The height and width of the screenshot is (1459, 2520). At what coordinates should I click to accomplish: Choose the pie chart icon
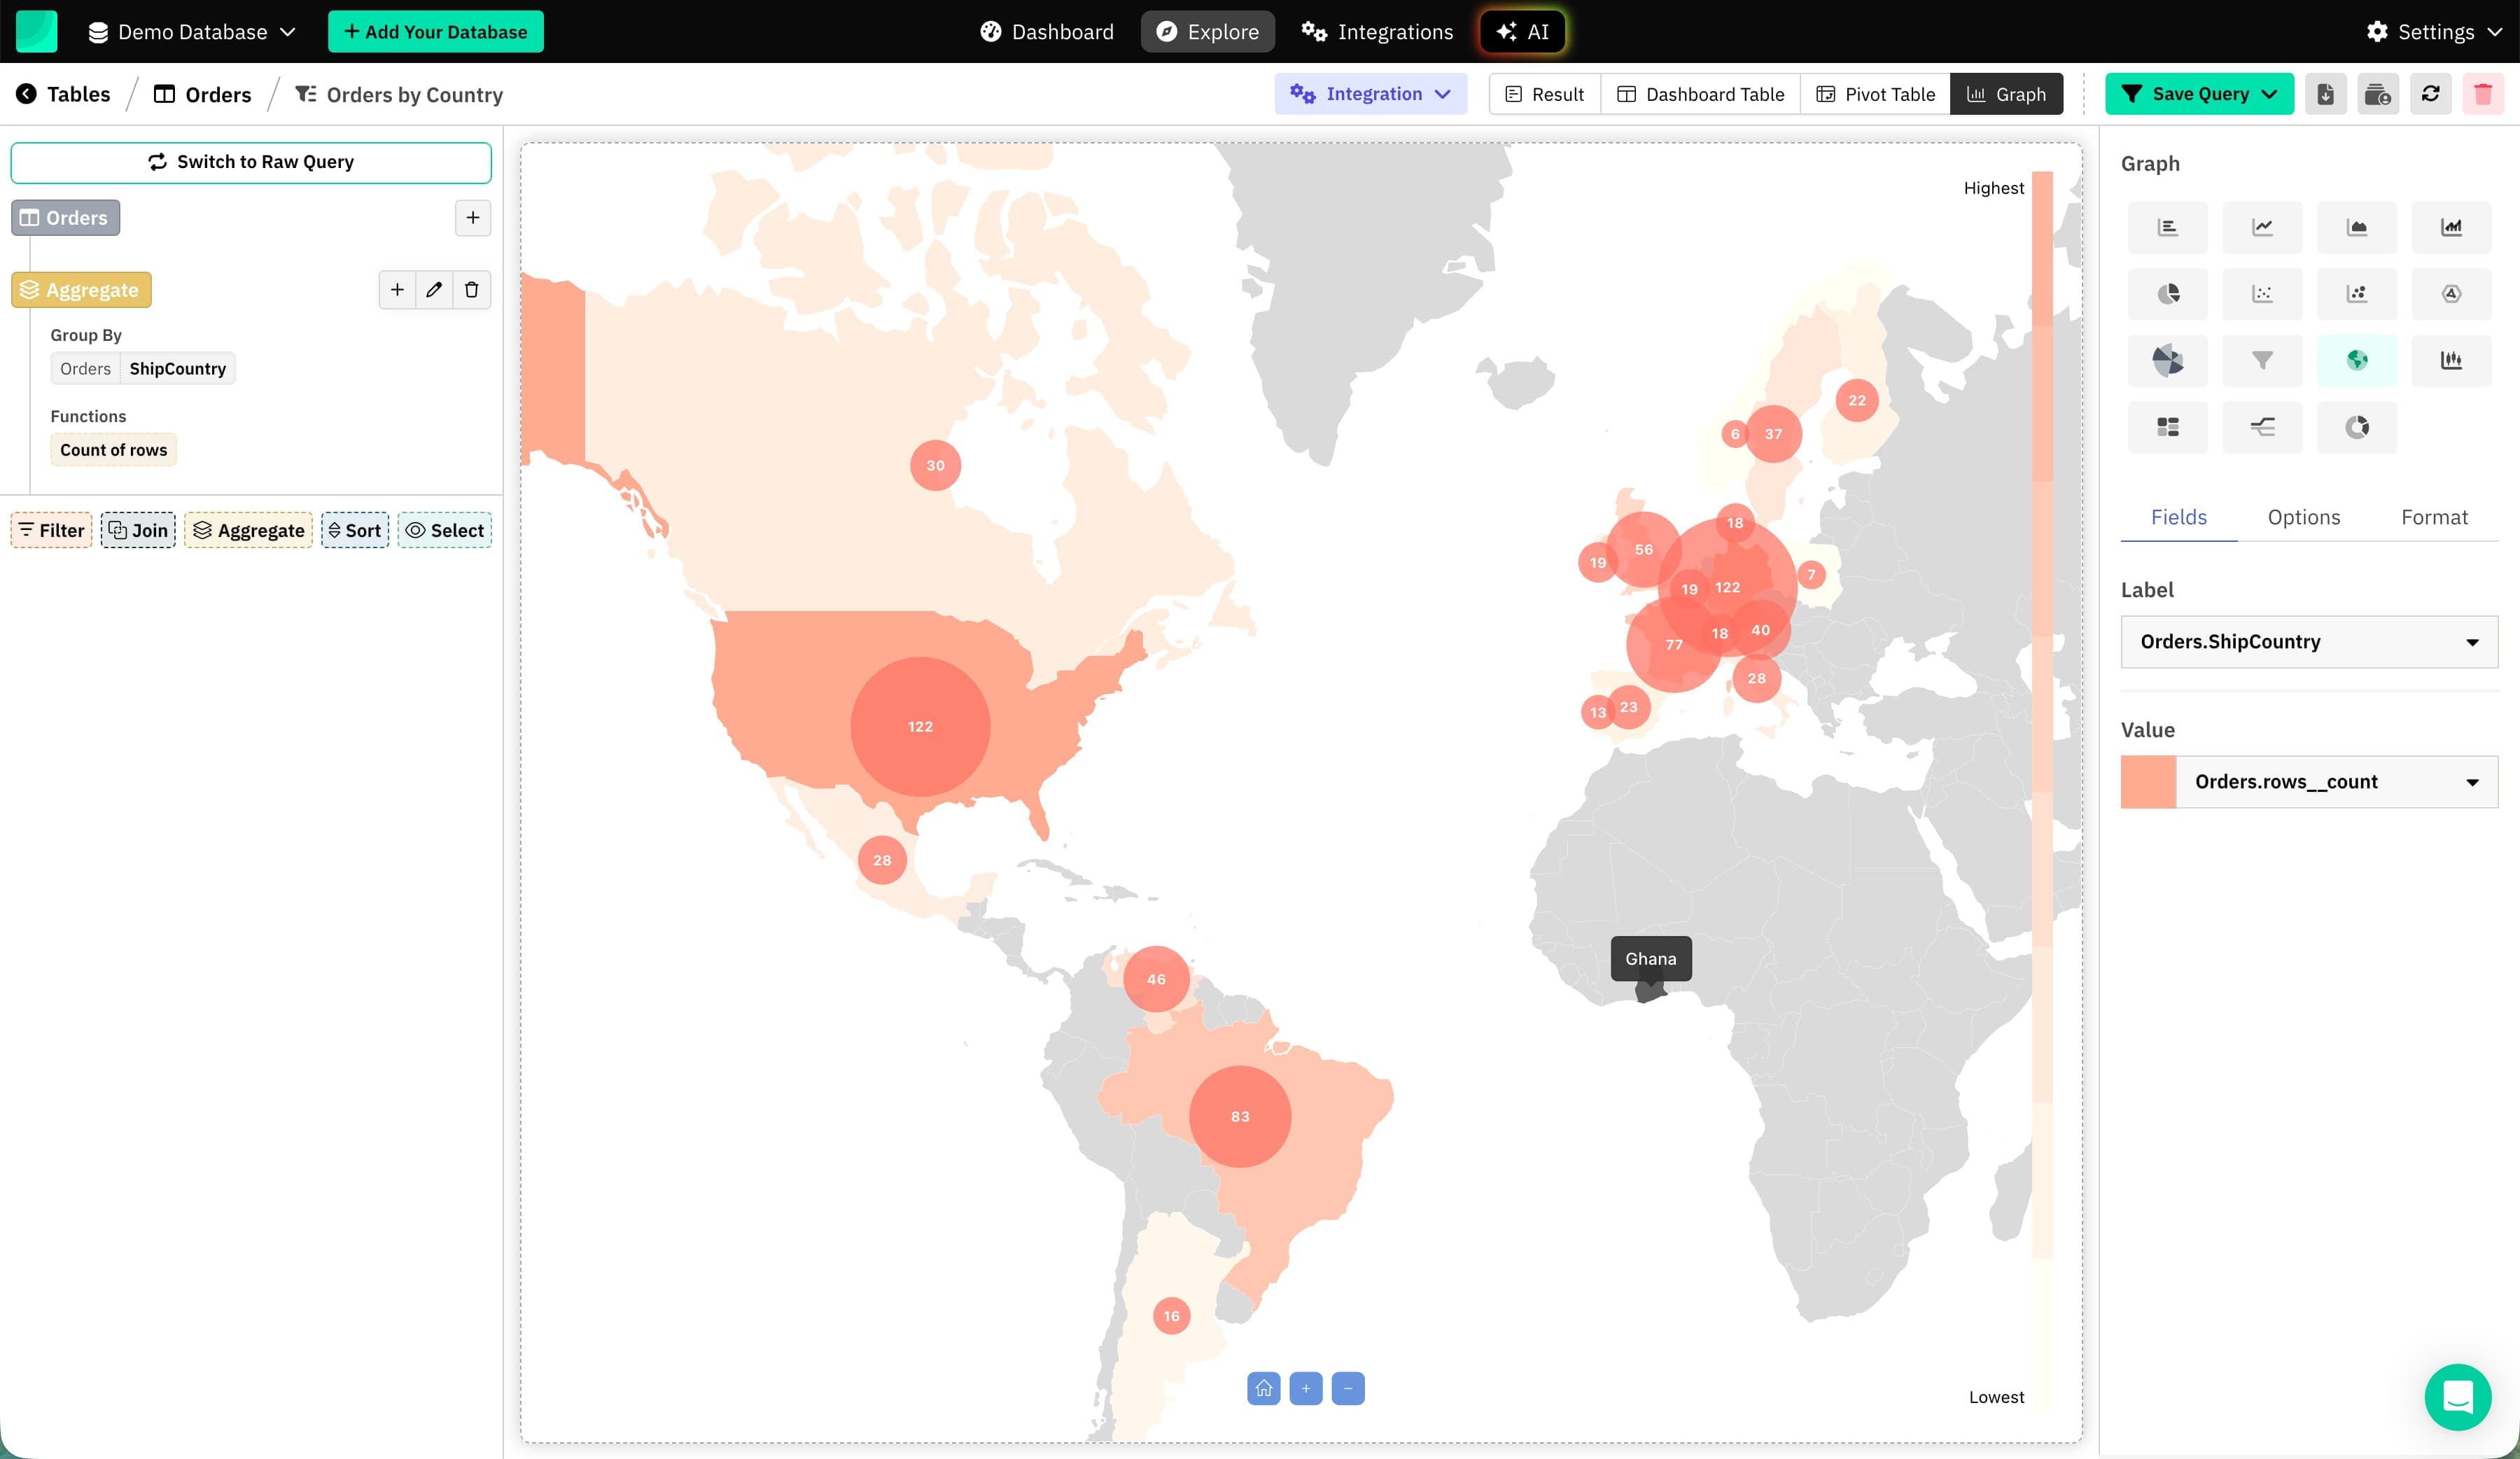pyautogui.click(x=2167, y=294)
